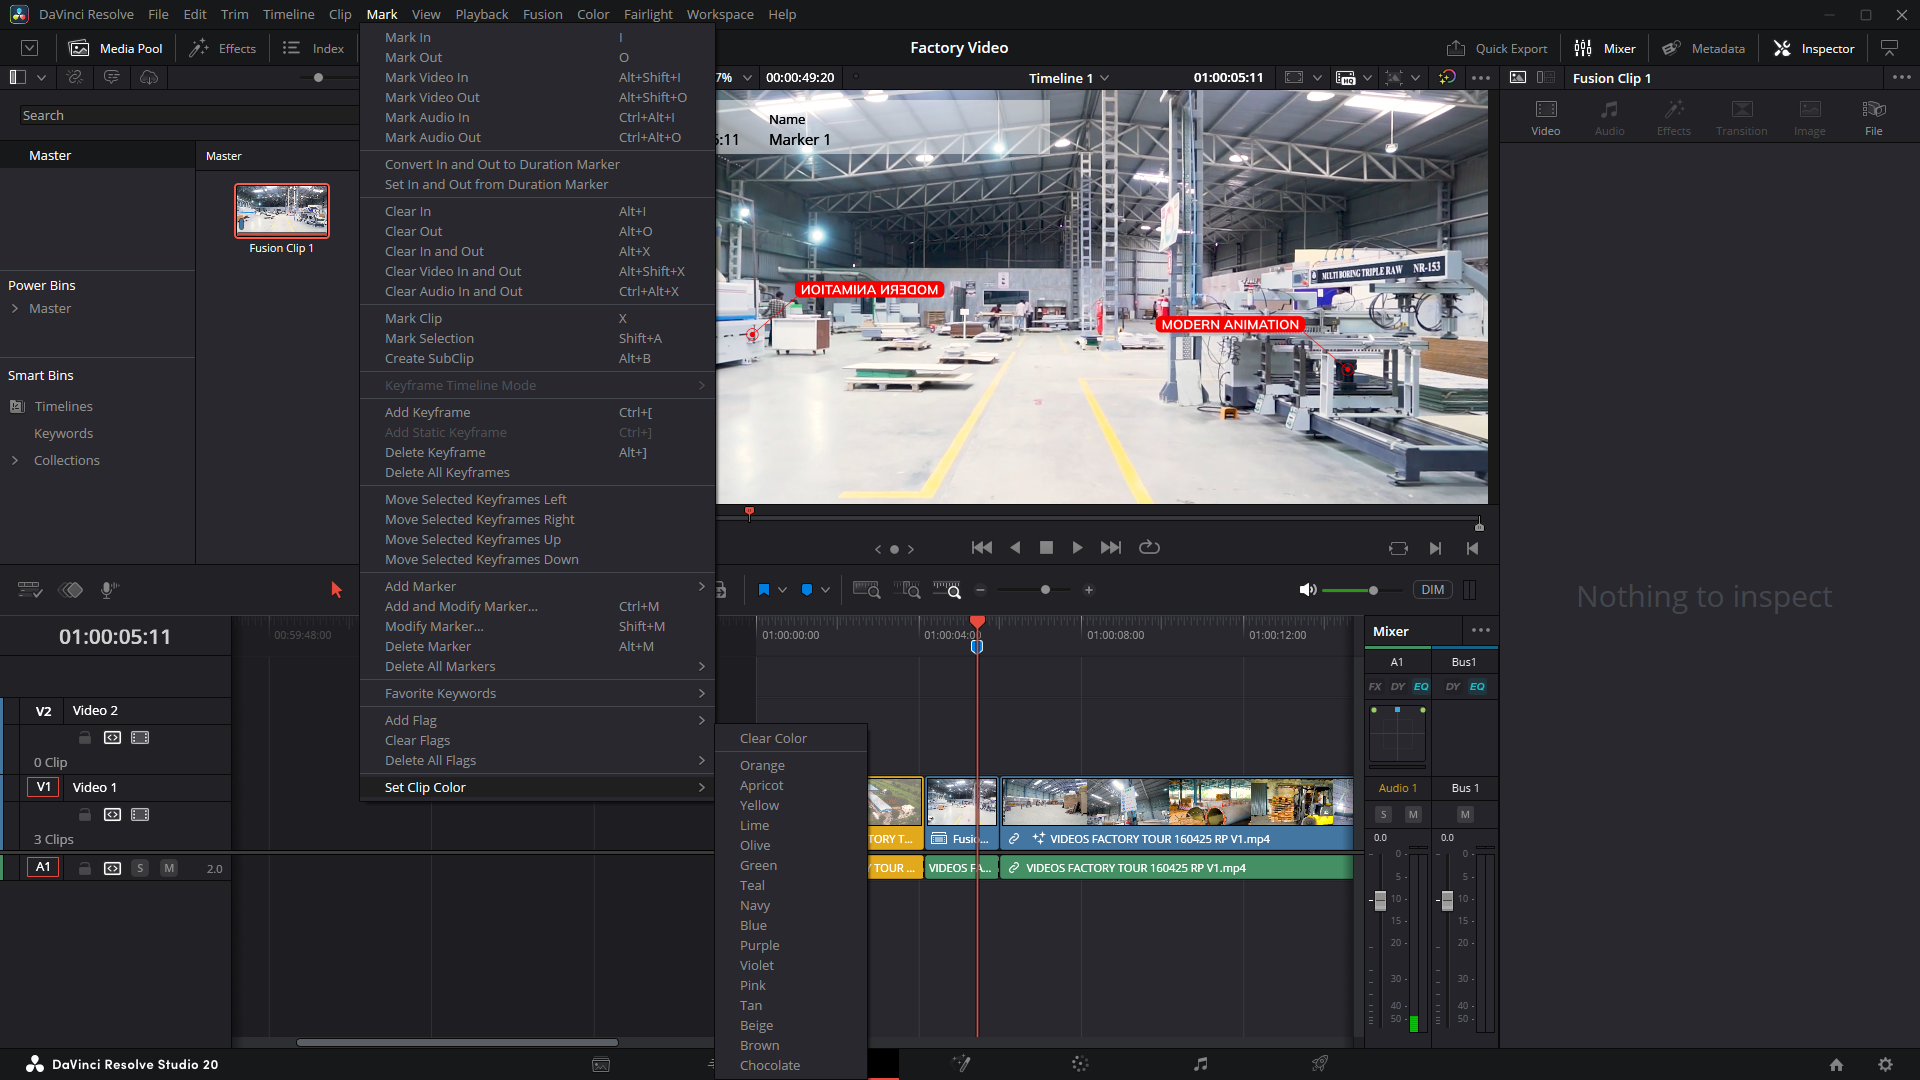This screenshot has width=1920, height=1080.
Task: Open marker color dropdown arrow
Action: (825, 590)
